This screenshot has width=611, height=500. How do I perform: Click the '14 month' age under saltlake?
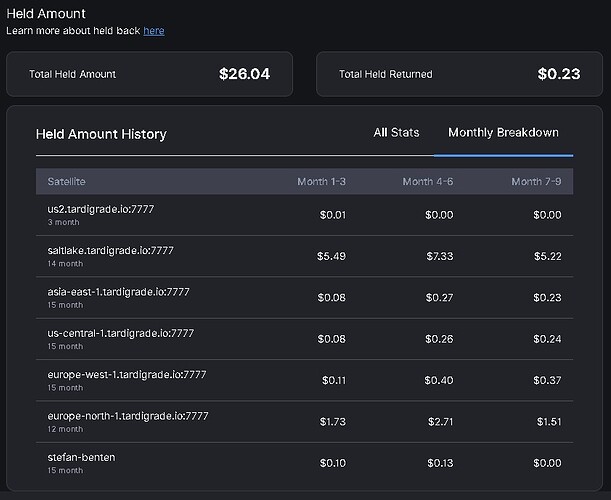coord(65,264)
